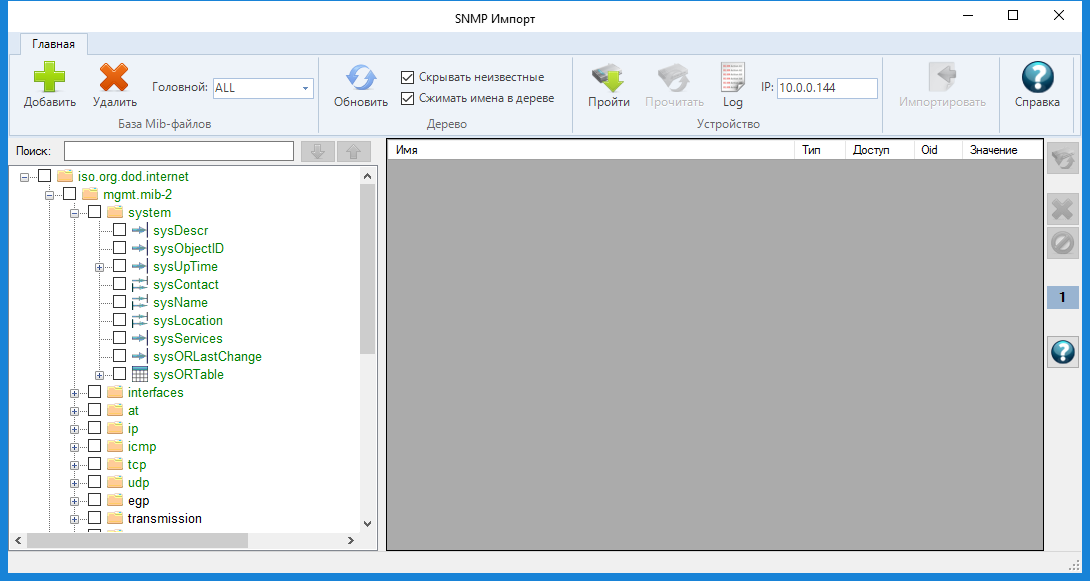Expand the interfaces node
This screenshot has height=581, width=1090.
coord(74,394)
